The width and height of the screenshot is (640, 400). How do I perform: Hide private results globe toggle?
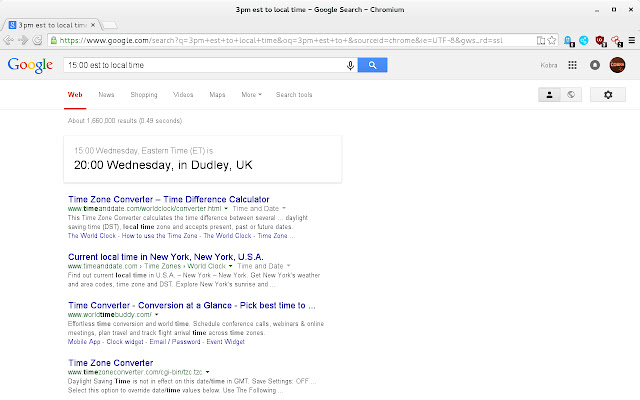click(x=571, y=95)
